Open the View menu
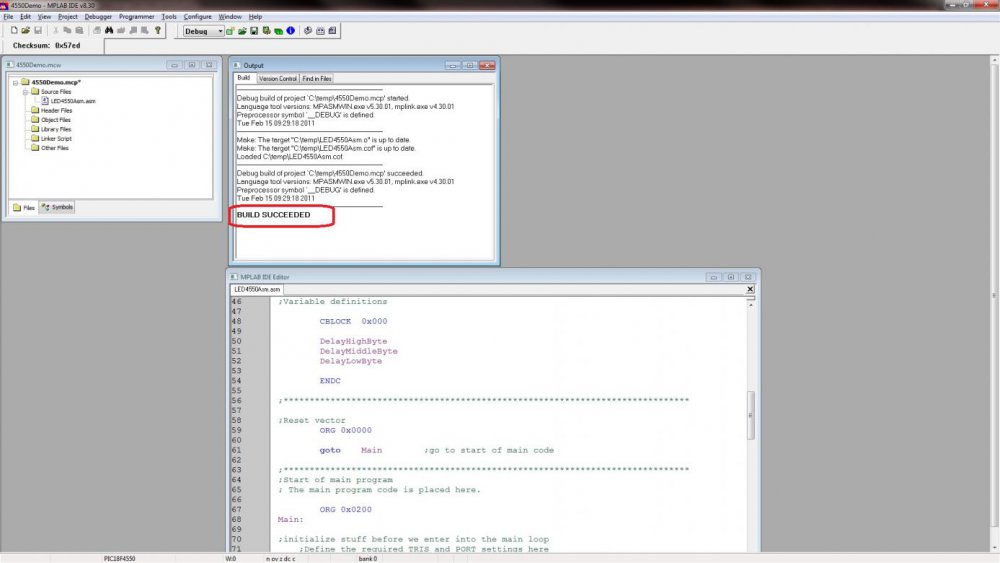The image size is (1000, 563). [44, 17]
